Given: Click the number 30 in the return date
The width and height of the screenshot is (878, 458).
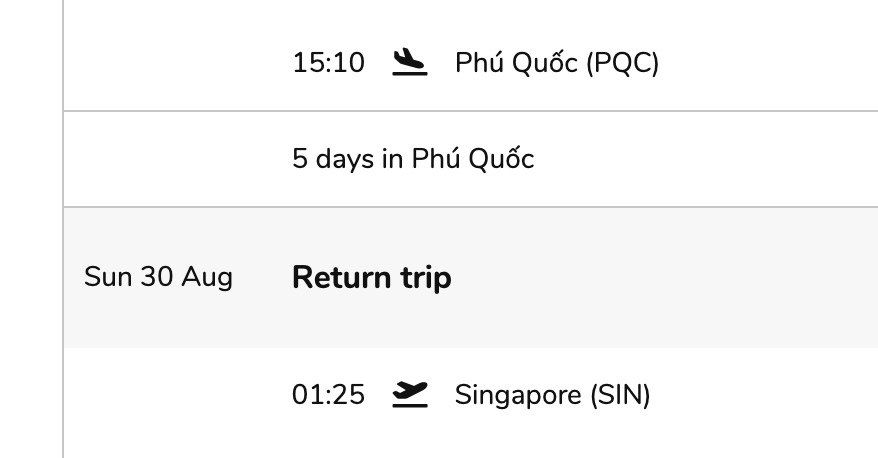Looking at the screenshot, I should point(156,277).
